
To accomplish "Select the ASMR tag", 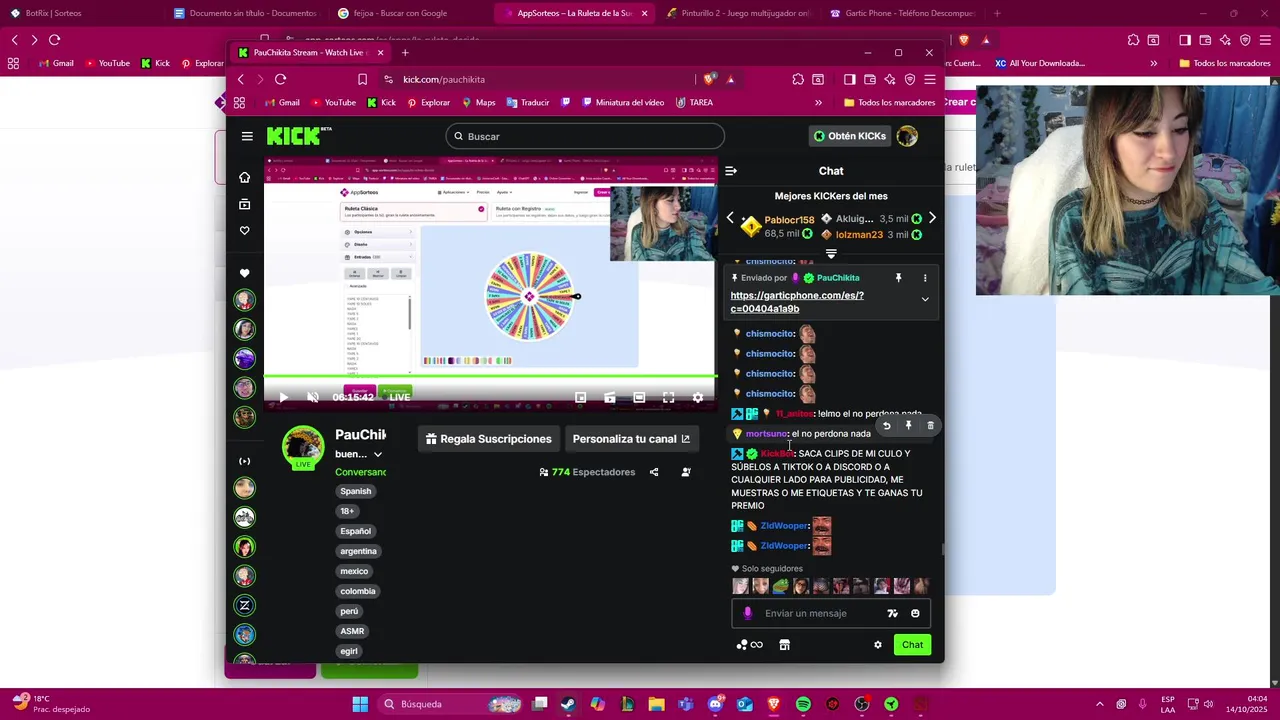I will (352, 631).
